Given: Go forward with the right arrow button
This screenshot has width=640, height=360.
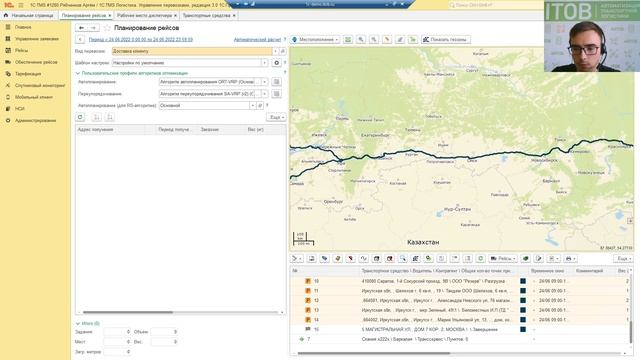Looking at the screenshot, I should [93, 28].
